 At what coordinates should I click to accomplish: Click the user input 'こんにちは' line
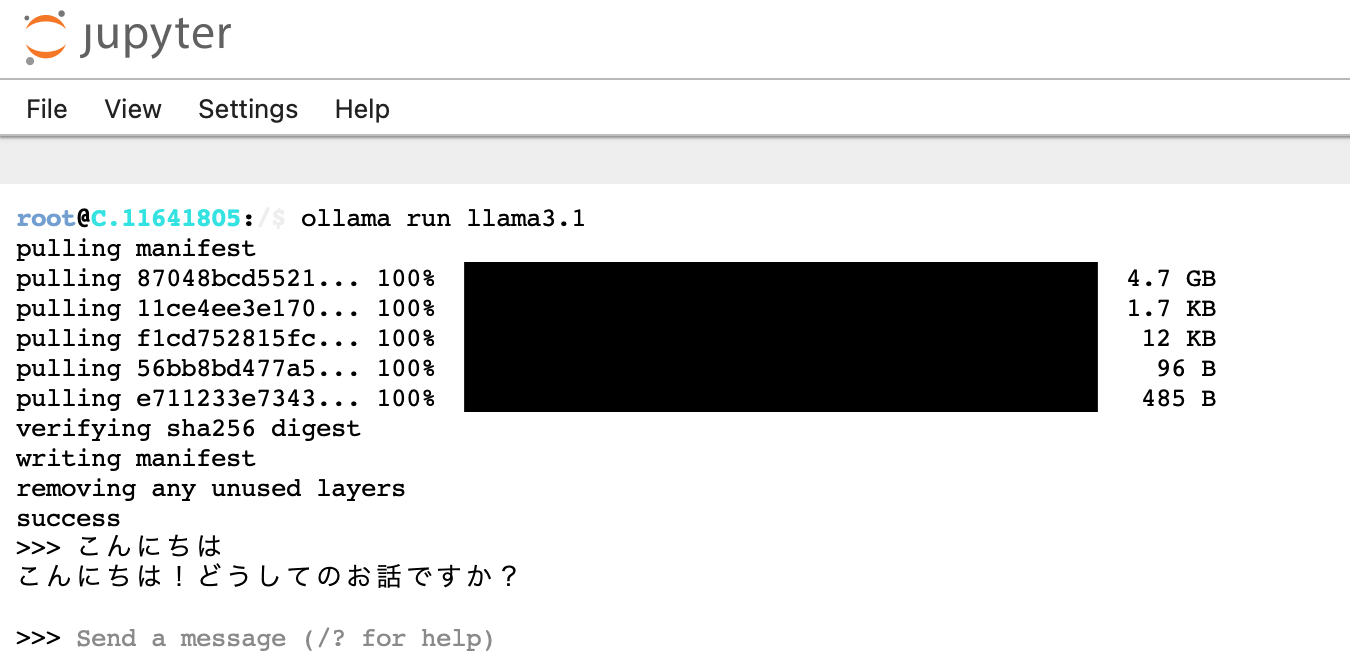tap(148, 547)
